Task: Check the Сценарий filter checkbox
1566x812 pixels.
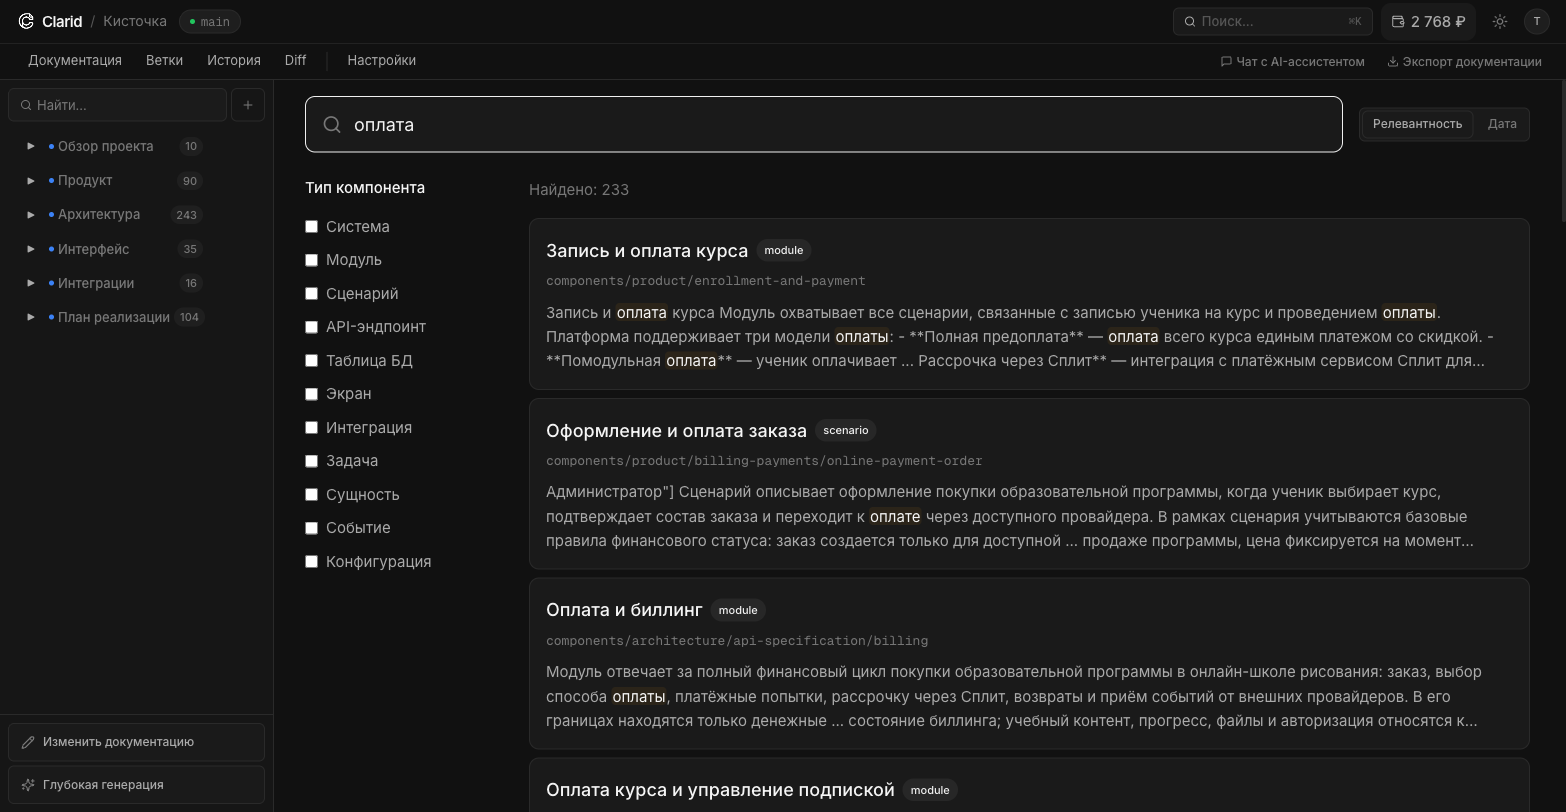Action: click(x=311, y=293)
